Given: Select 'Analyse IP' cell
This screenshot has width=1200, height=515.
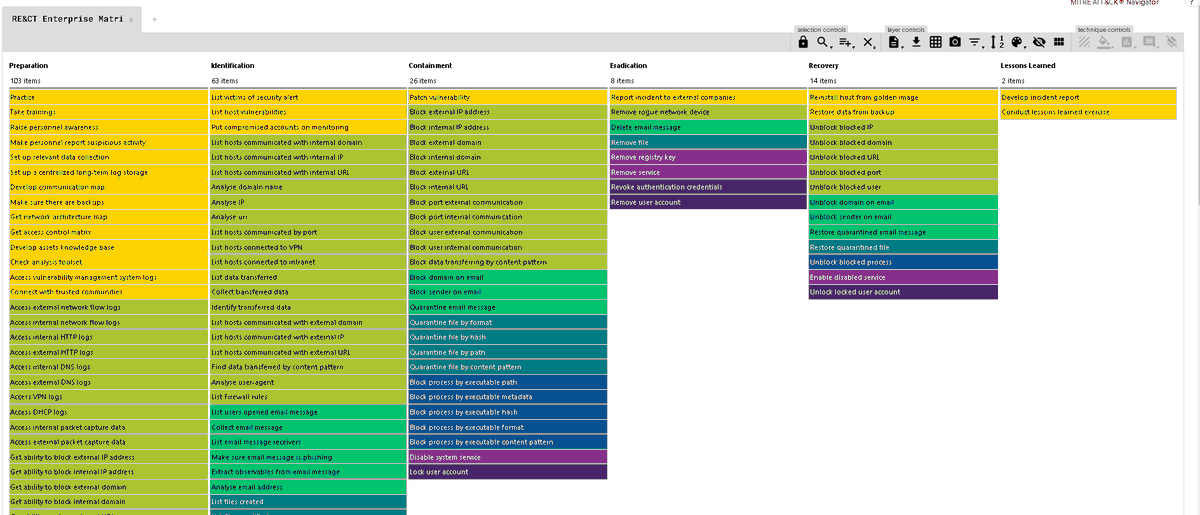Looking at the screenshot, I should tap(308, 202).
